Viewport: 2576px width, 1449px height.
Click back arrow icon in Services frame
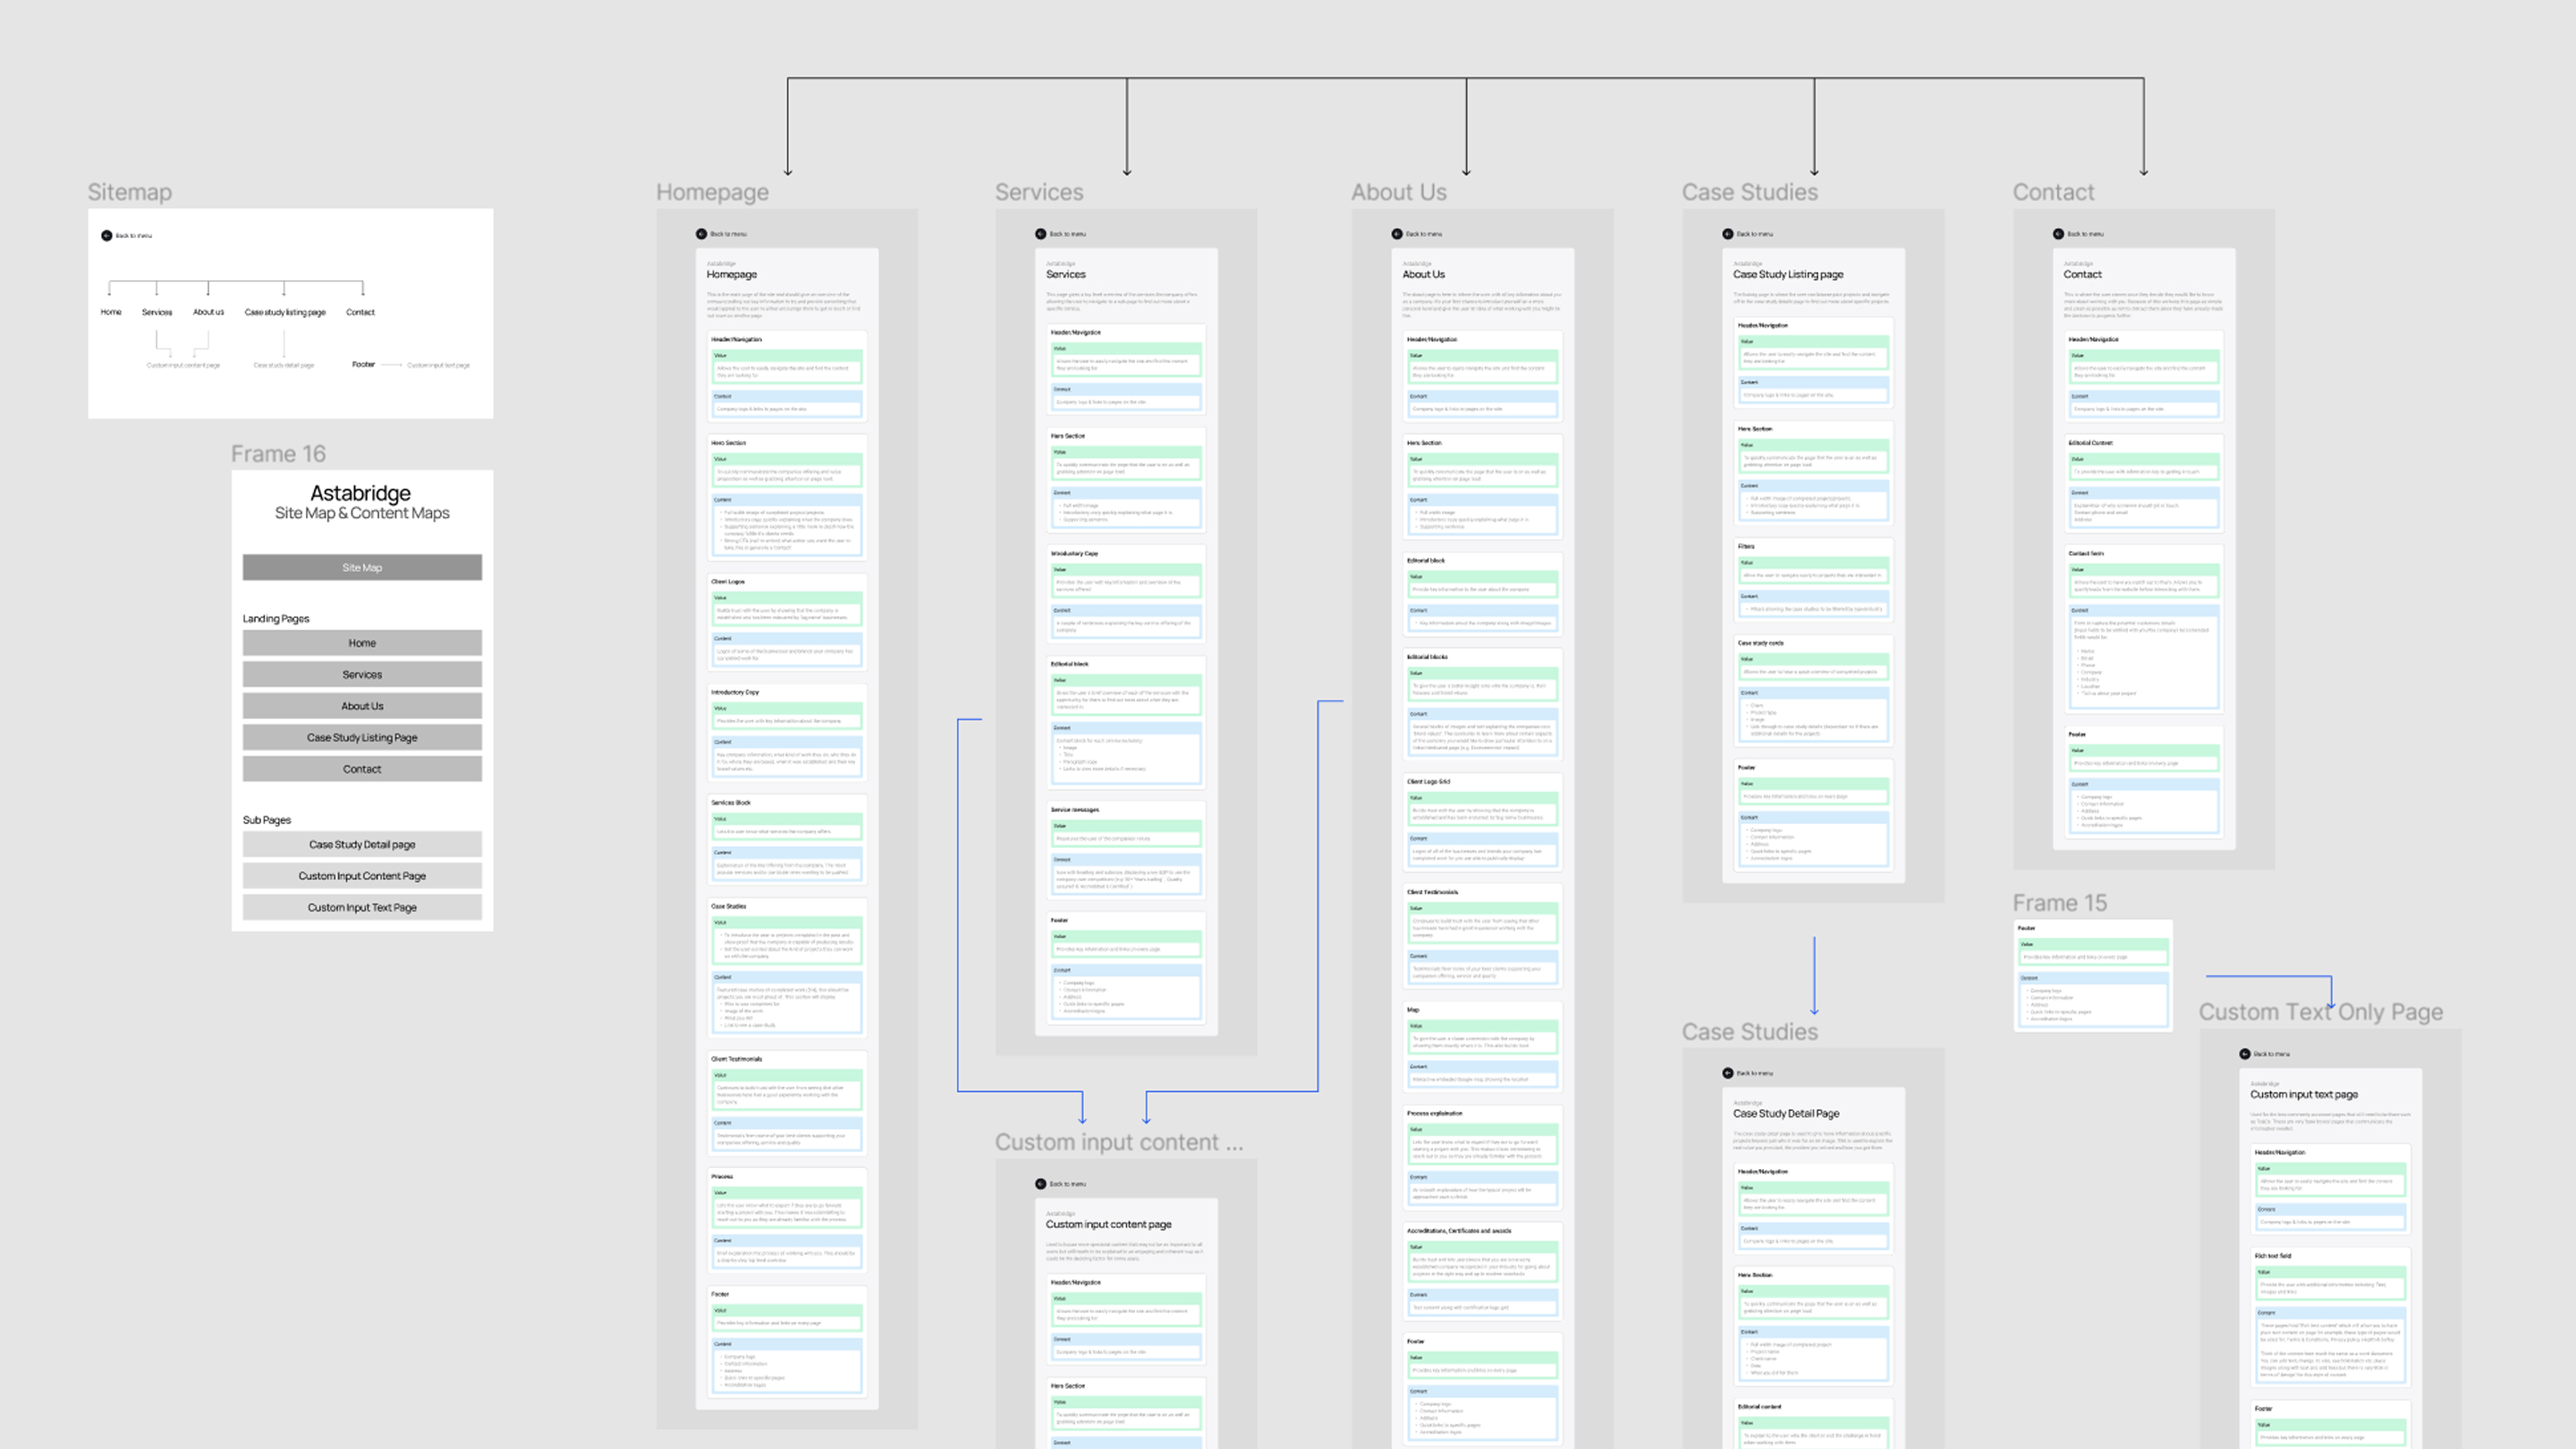[x=1040, y=234]
